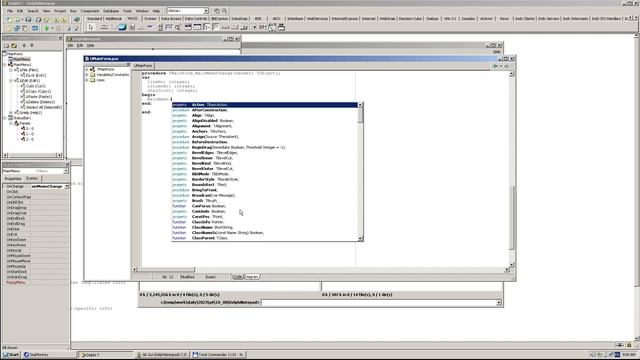Click the Help contents icon in toolbar
The height and width of the screenshot is (360, 640).
coord(77,20)
